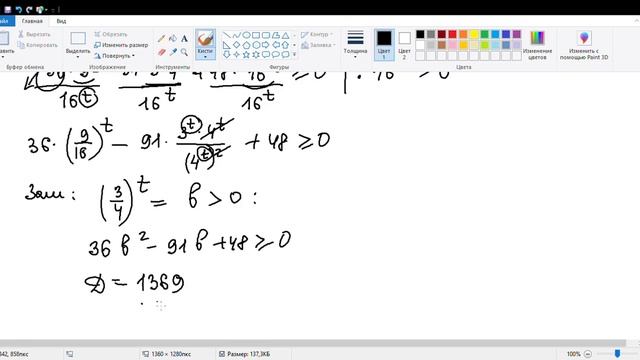640x360 pixels.
Task: Click the rectangular selection (Выделить) box icon
Action: [x=78, y=38]
